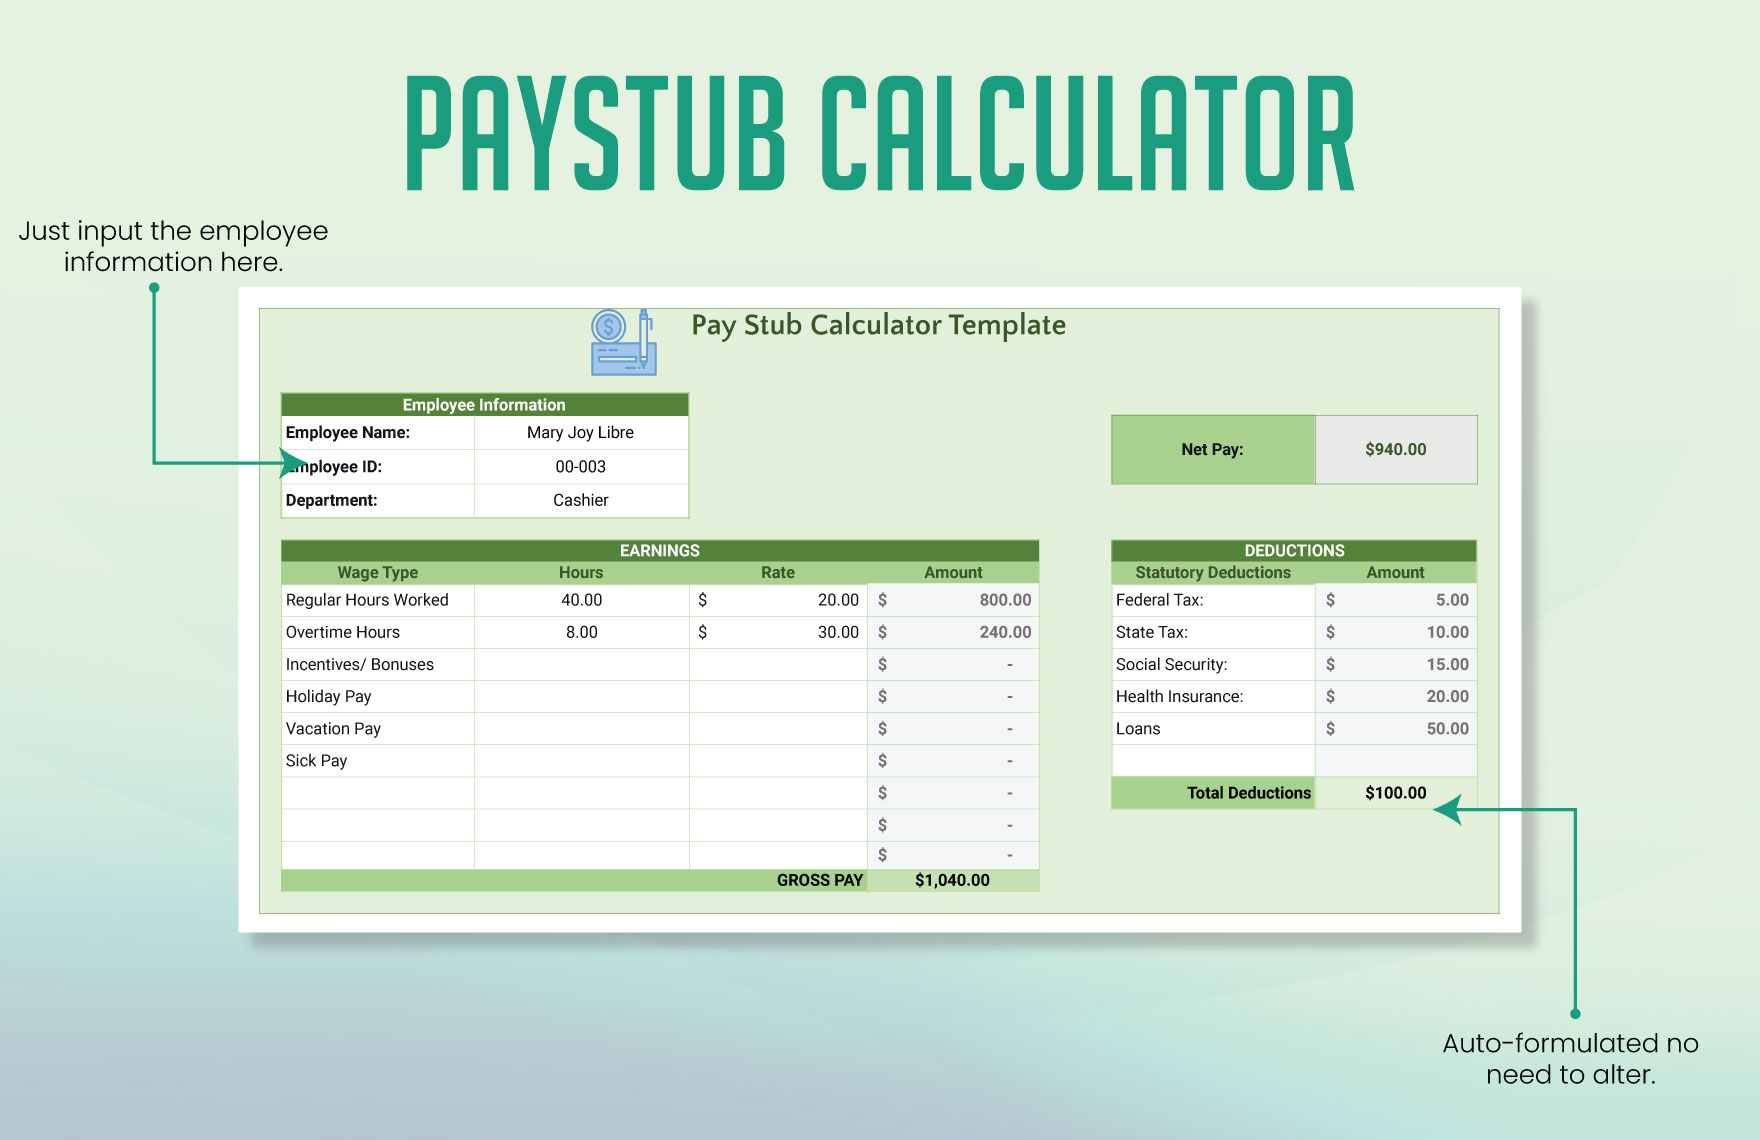Click the PAYSTUB CALCULATOR heading

pos(880,133)
